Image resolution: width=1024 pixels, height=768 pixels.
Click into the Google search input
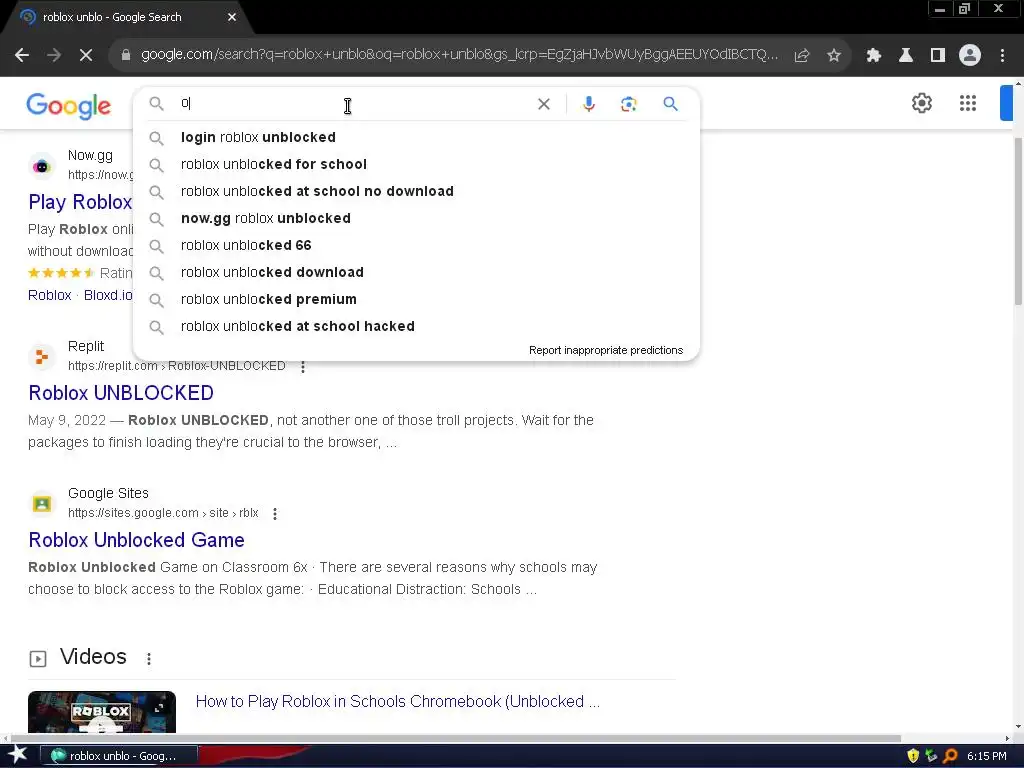pos(353,104)
